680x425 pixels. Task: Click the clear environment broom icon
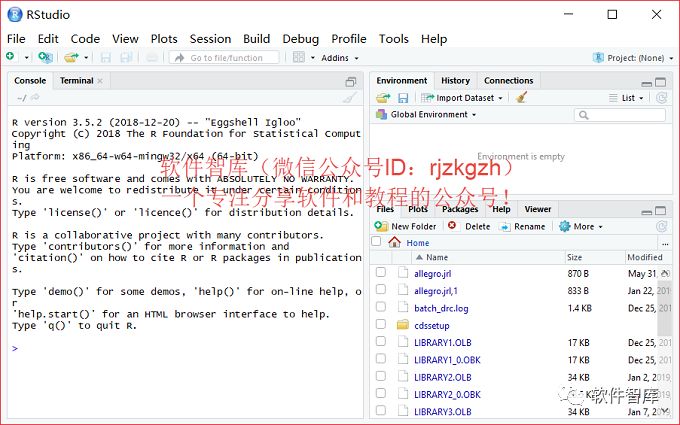522,97
